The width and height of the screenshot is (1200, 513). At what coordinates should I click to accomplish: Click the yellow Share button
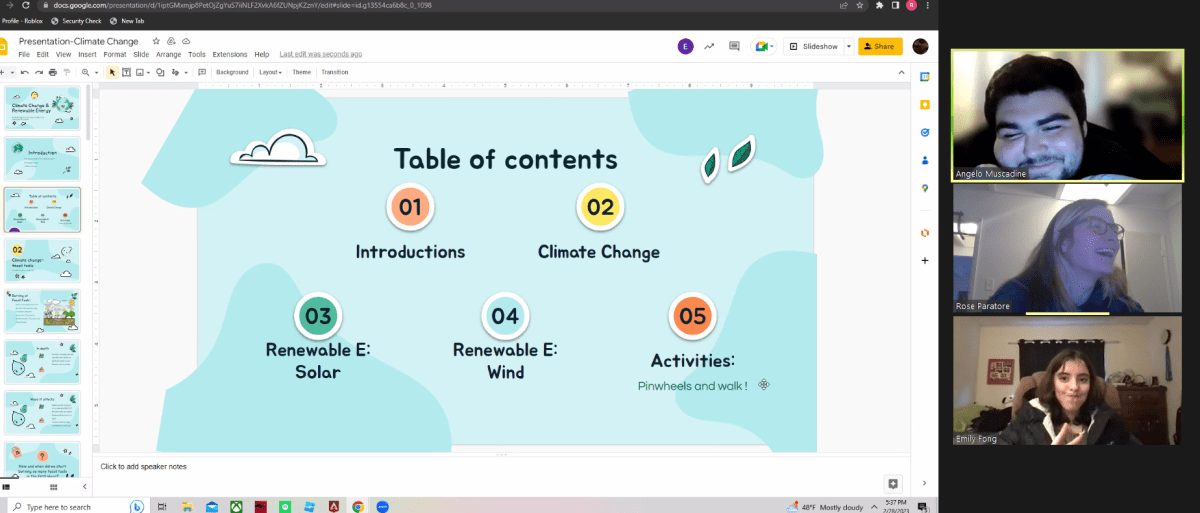click(880, 46)
